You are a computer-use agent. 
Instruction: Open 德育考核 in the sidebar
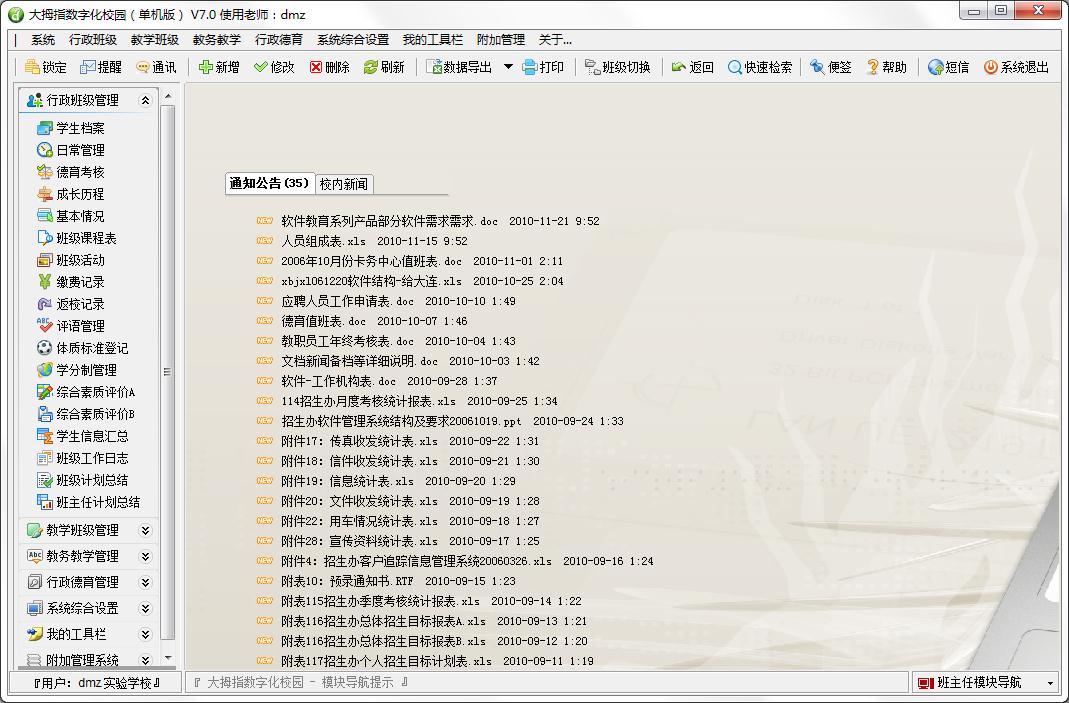[x=71, y=172]
